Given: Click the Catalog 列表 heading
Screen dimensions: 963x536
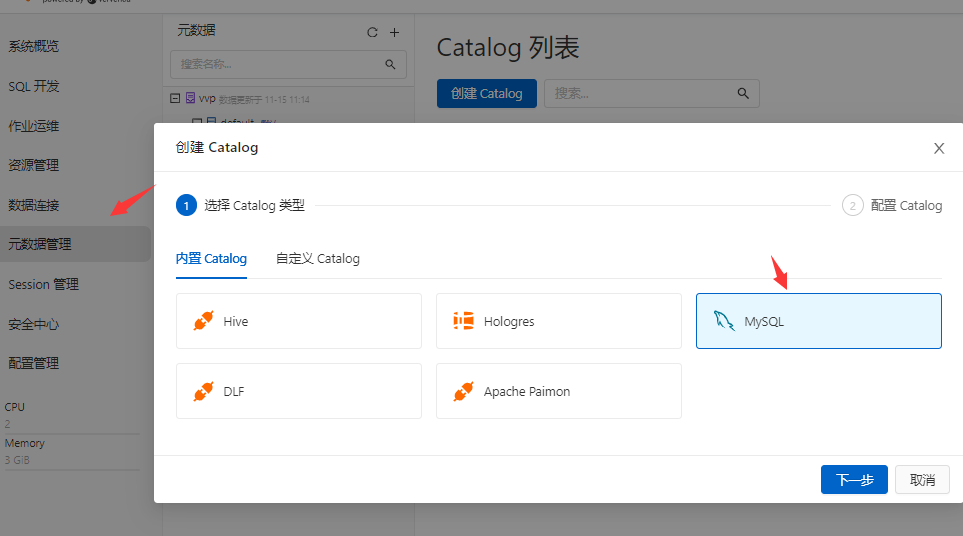Looking at the screenshot, I should [x=508, y=47].
